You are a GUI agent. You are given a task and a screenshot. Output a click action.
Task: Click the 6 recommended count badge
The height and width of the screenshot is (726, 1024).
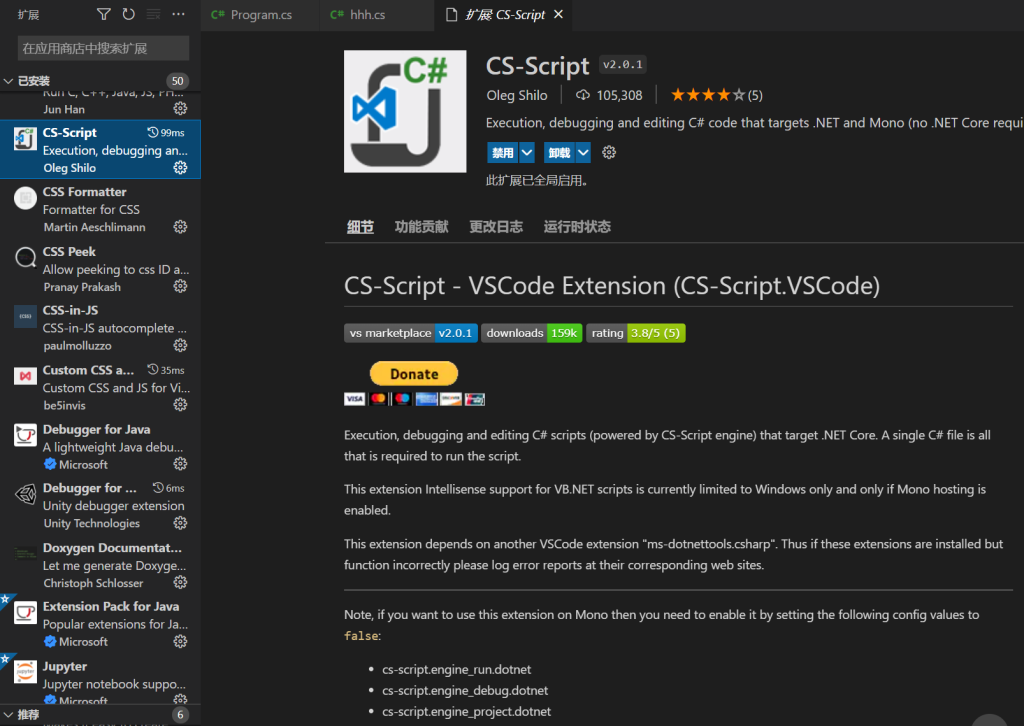[180, 715]
